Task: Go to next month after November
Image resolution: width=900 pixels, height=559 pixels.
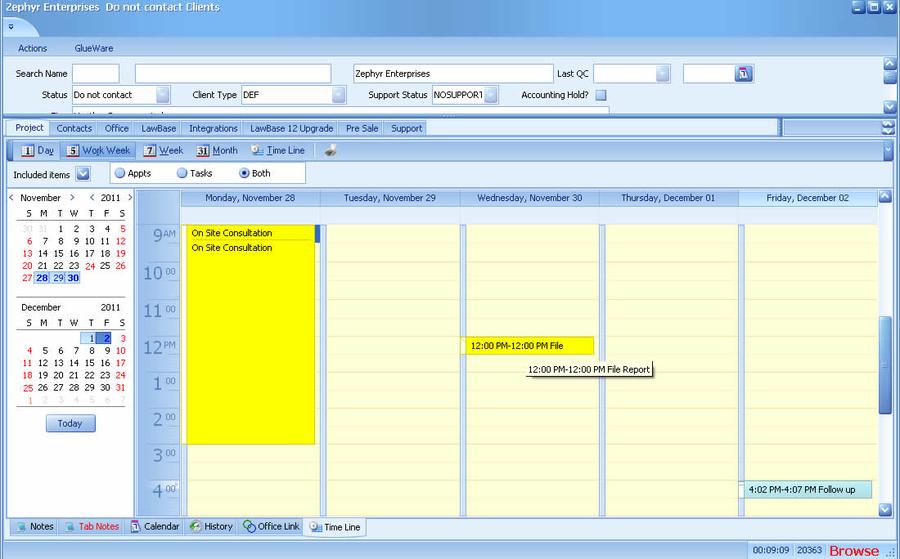Action: tap(72, 197)
